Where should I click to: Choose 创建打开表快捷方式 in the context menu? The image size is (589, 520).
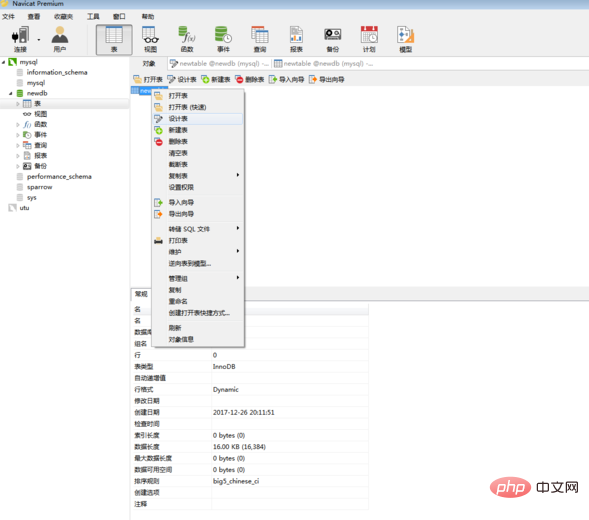point(198,313)
